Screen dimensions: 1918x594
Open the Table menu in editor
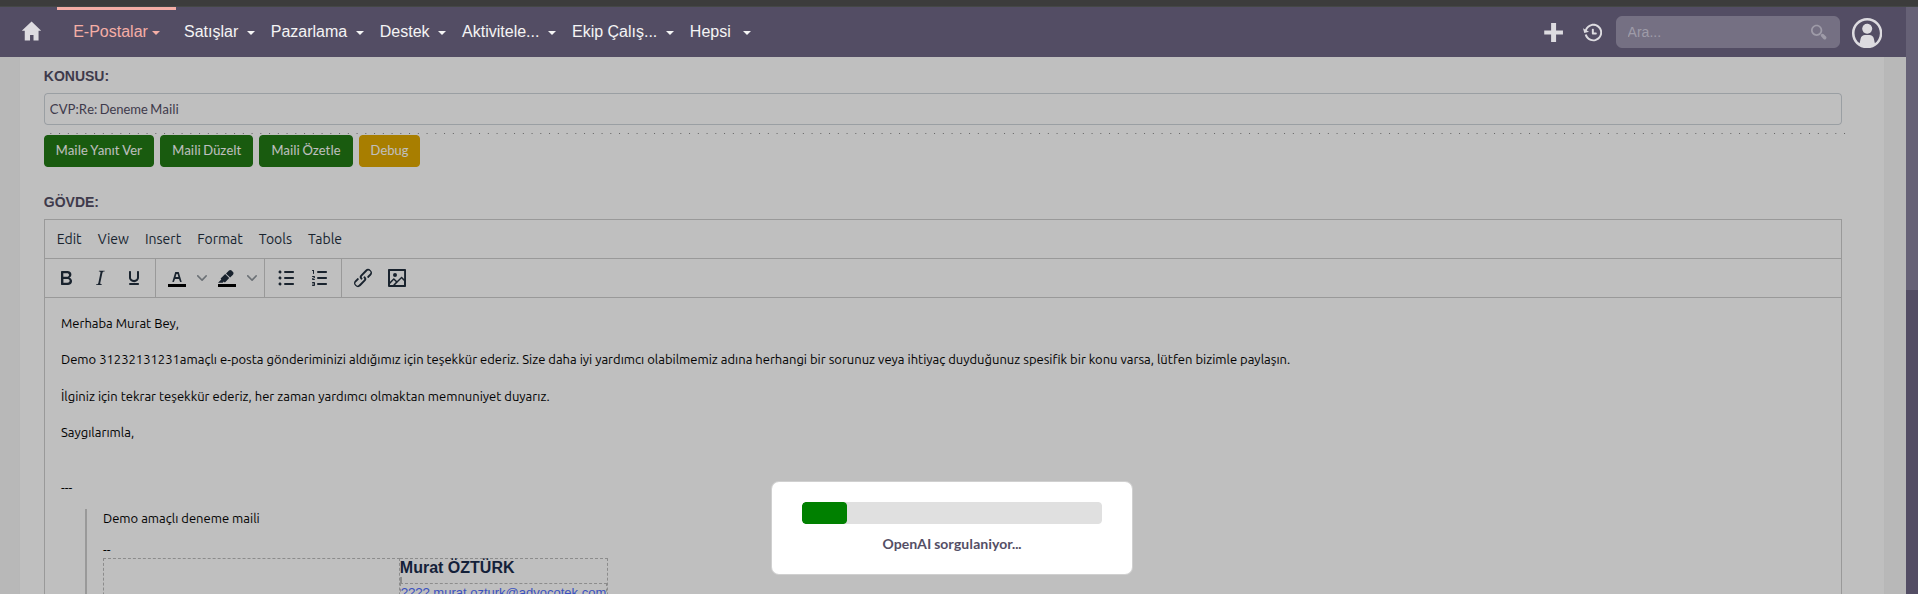(x=325, y=239)
